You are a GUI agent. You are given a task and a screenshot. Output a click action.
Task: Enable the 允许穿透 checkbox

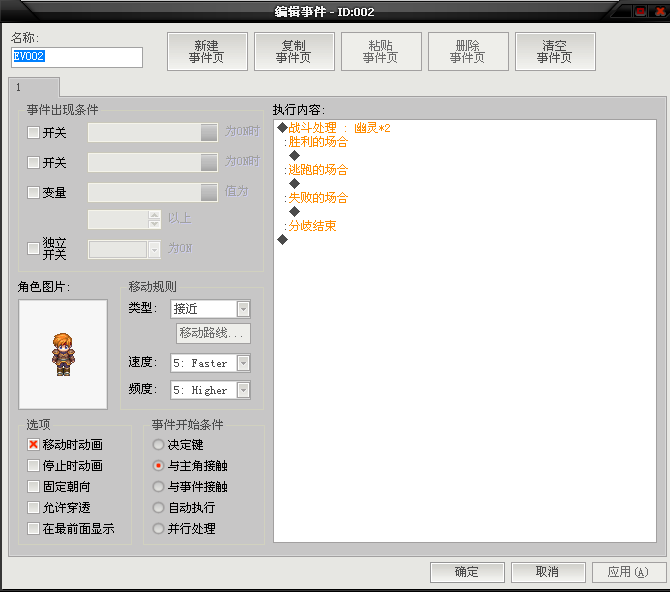[33, 507]
